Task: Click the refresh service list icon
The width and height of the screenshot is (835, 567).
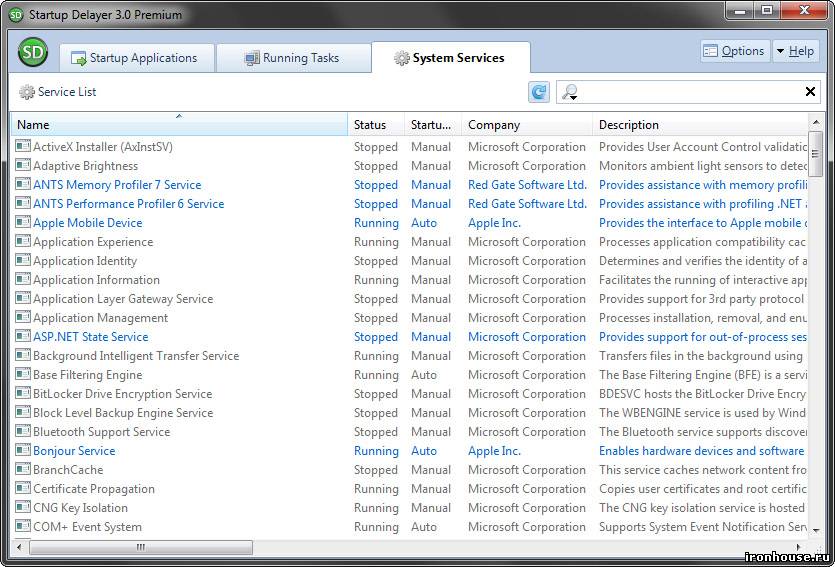Action: [x=539, y=92]
